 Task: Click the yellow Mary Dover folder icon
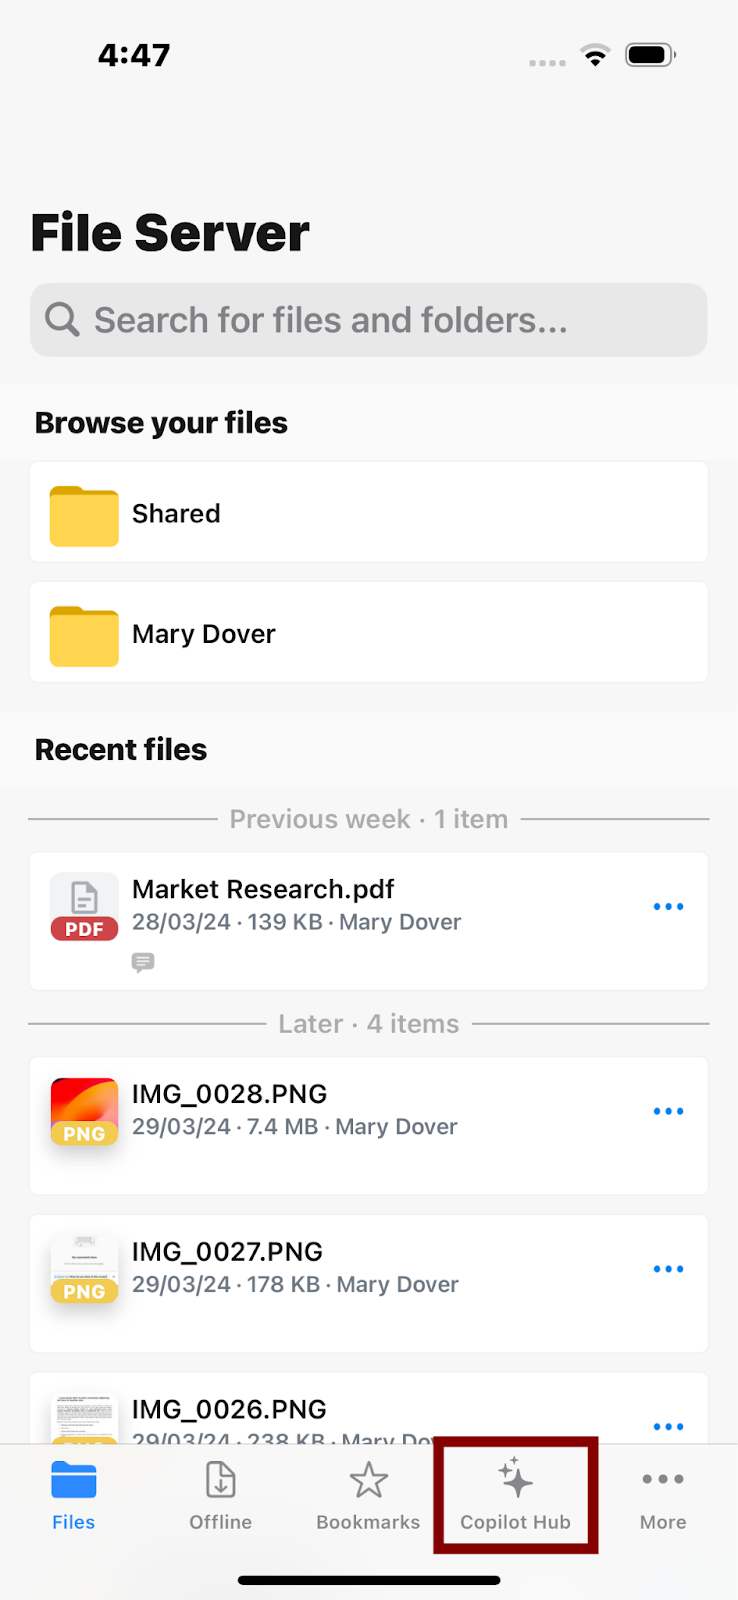click(x=84, y=636)
